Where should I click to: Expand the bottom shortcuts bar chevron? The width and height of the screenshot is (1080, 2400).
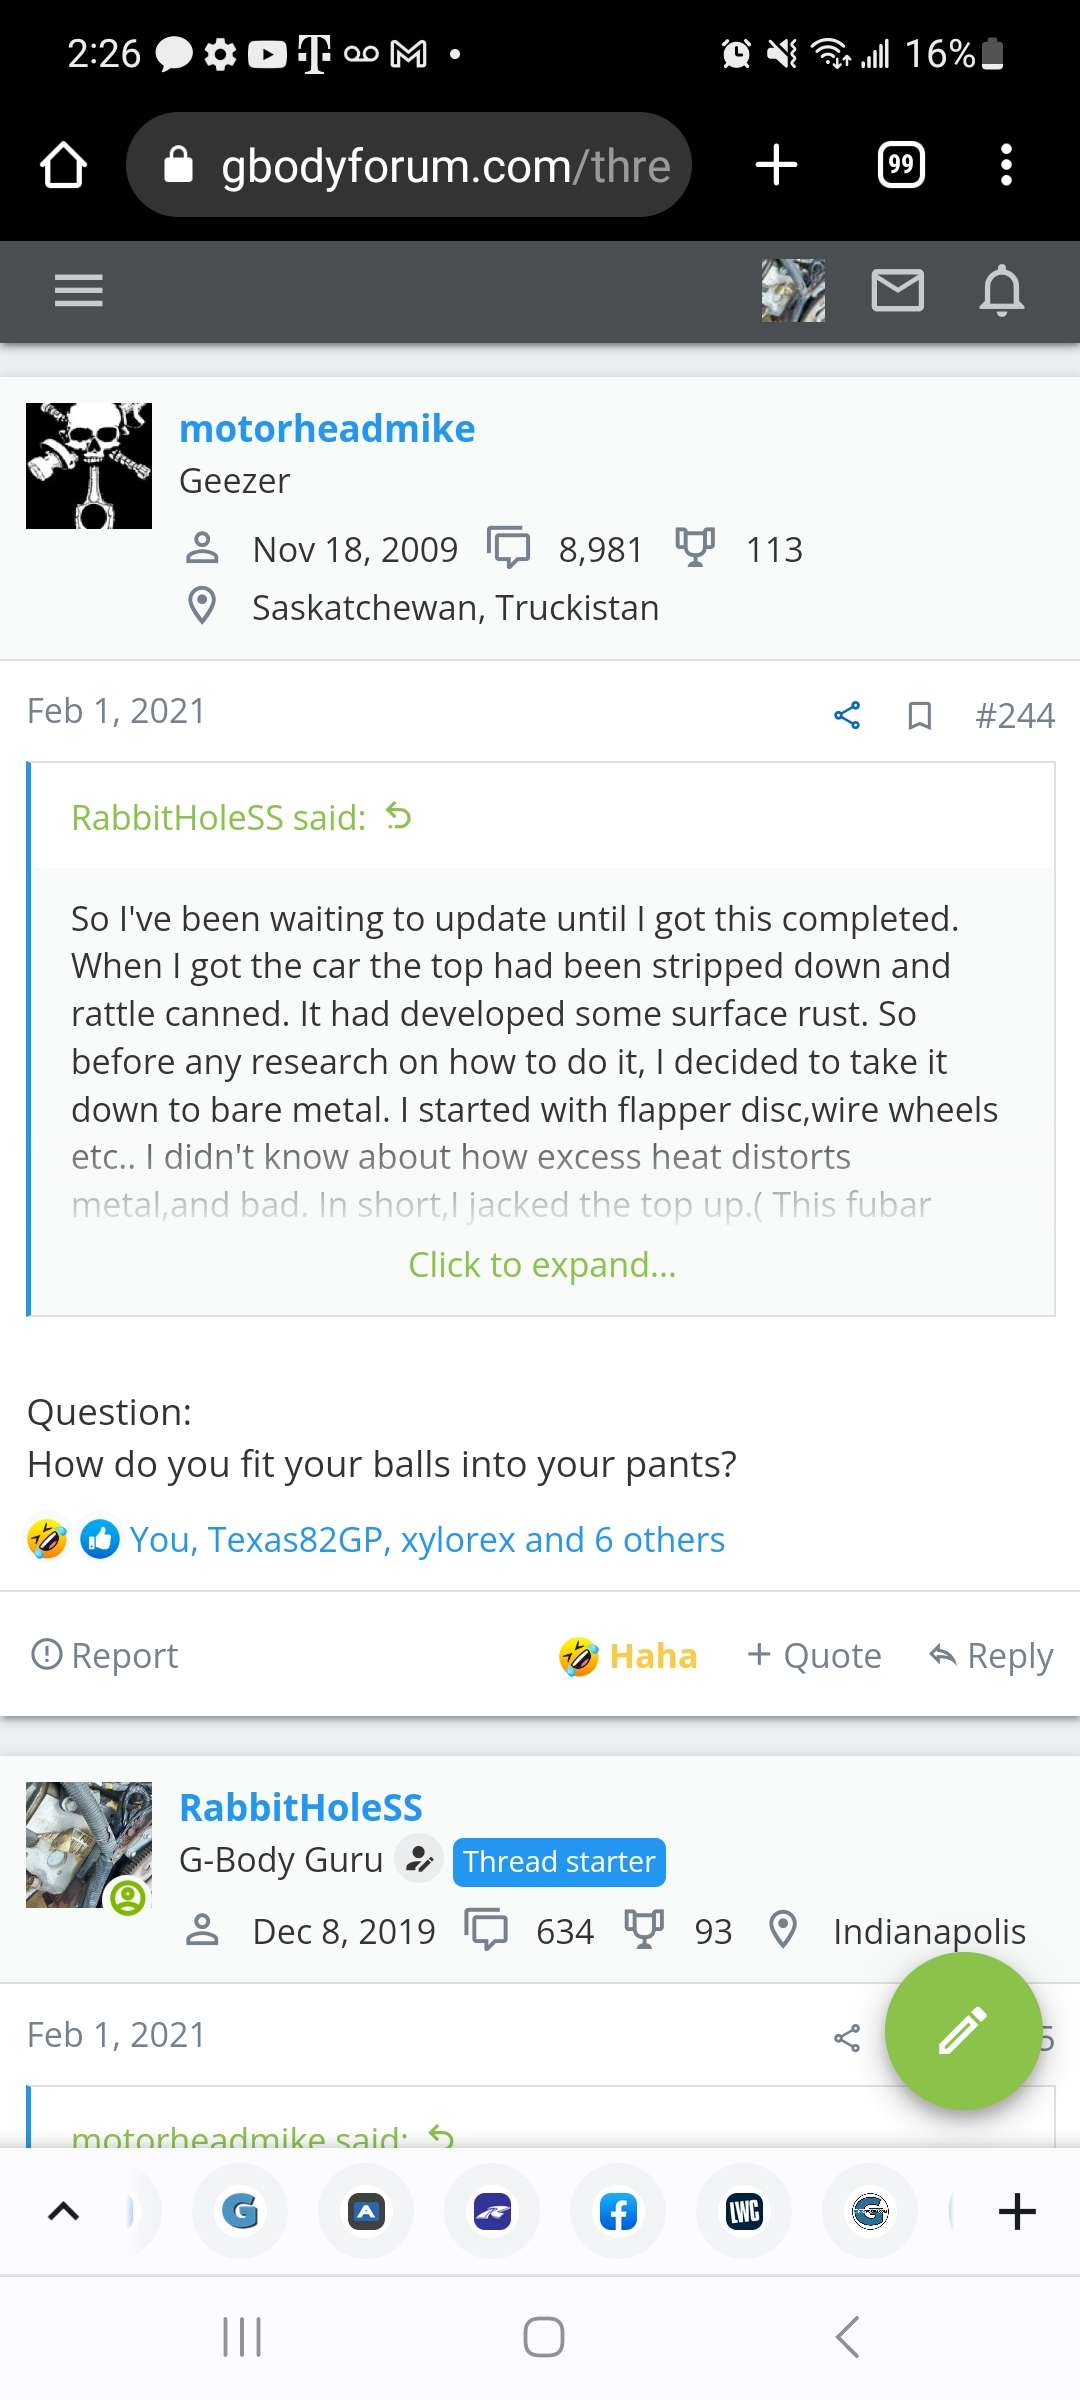(x=63, y=2211)
